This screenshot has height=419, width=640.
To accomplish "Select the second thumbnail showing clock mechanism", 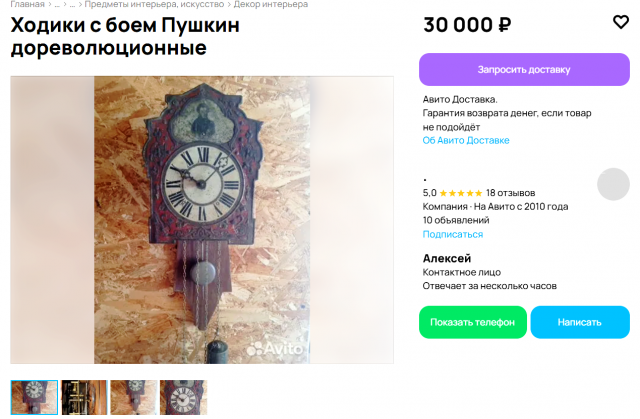I will tap(84, 396).
